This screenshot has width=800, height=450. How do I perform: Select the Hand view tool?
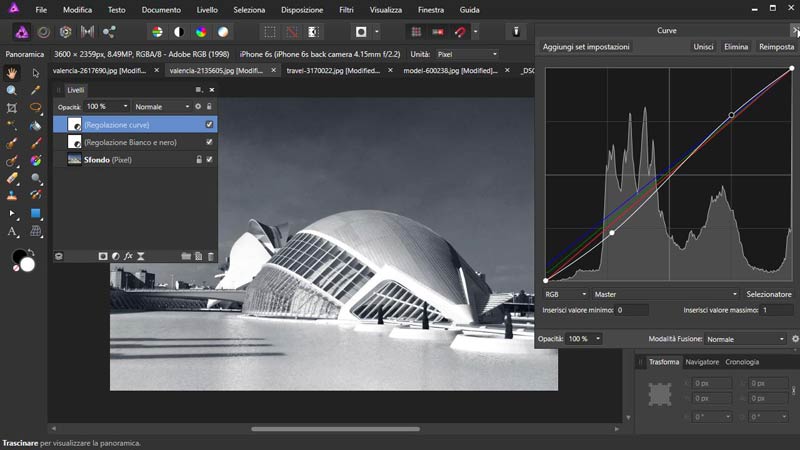pos(12,73)
